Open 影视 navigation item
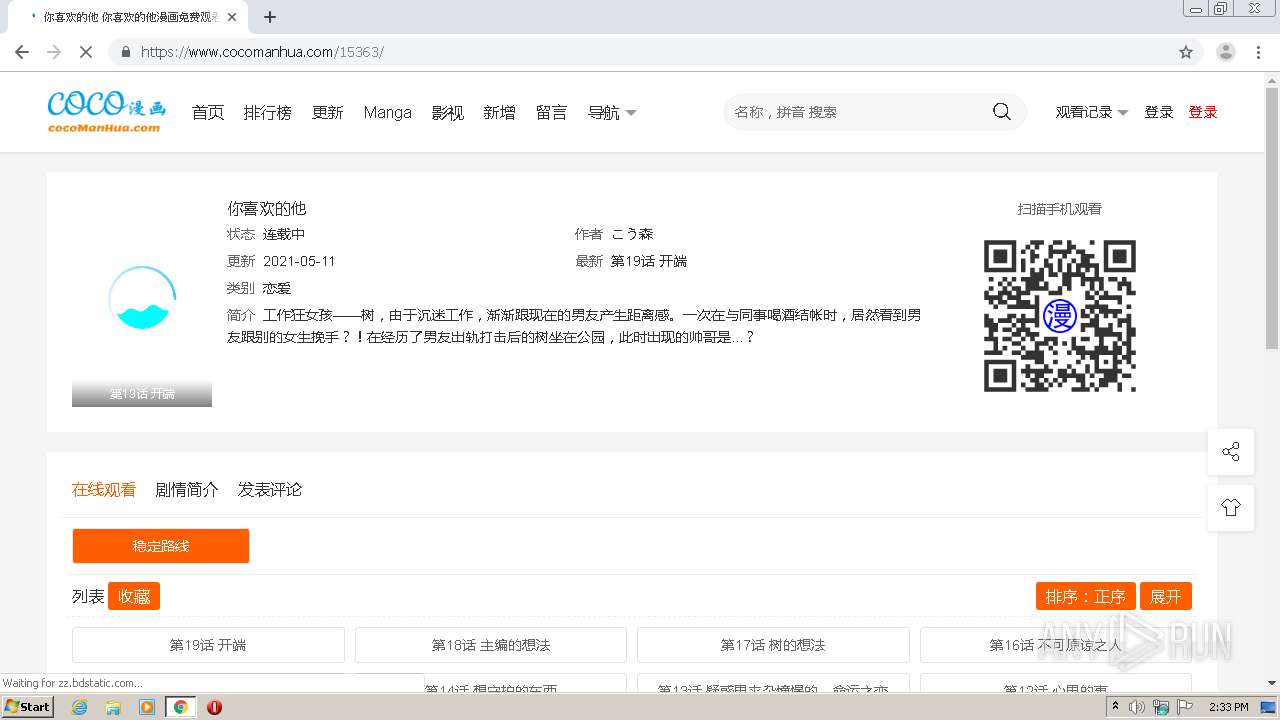Image resolution: width=1280 pixels, height=720 pixels. point(448,113)
